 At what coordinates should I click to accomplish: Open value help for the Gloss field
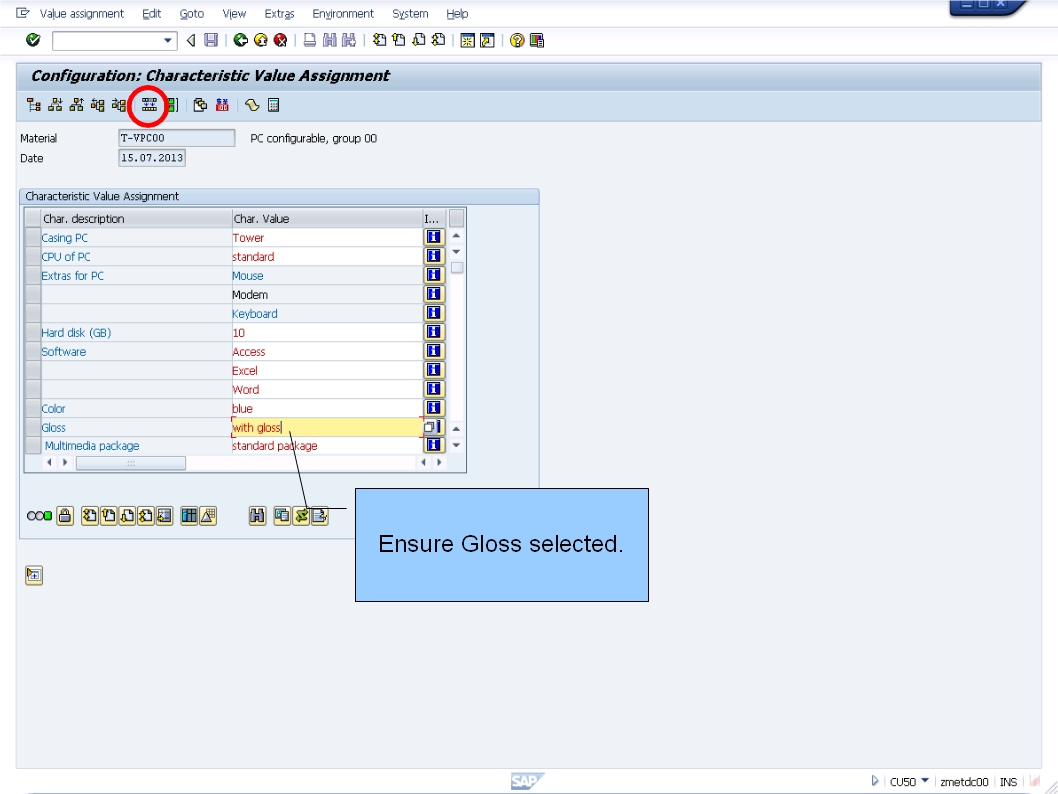(432, 428)
